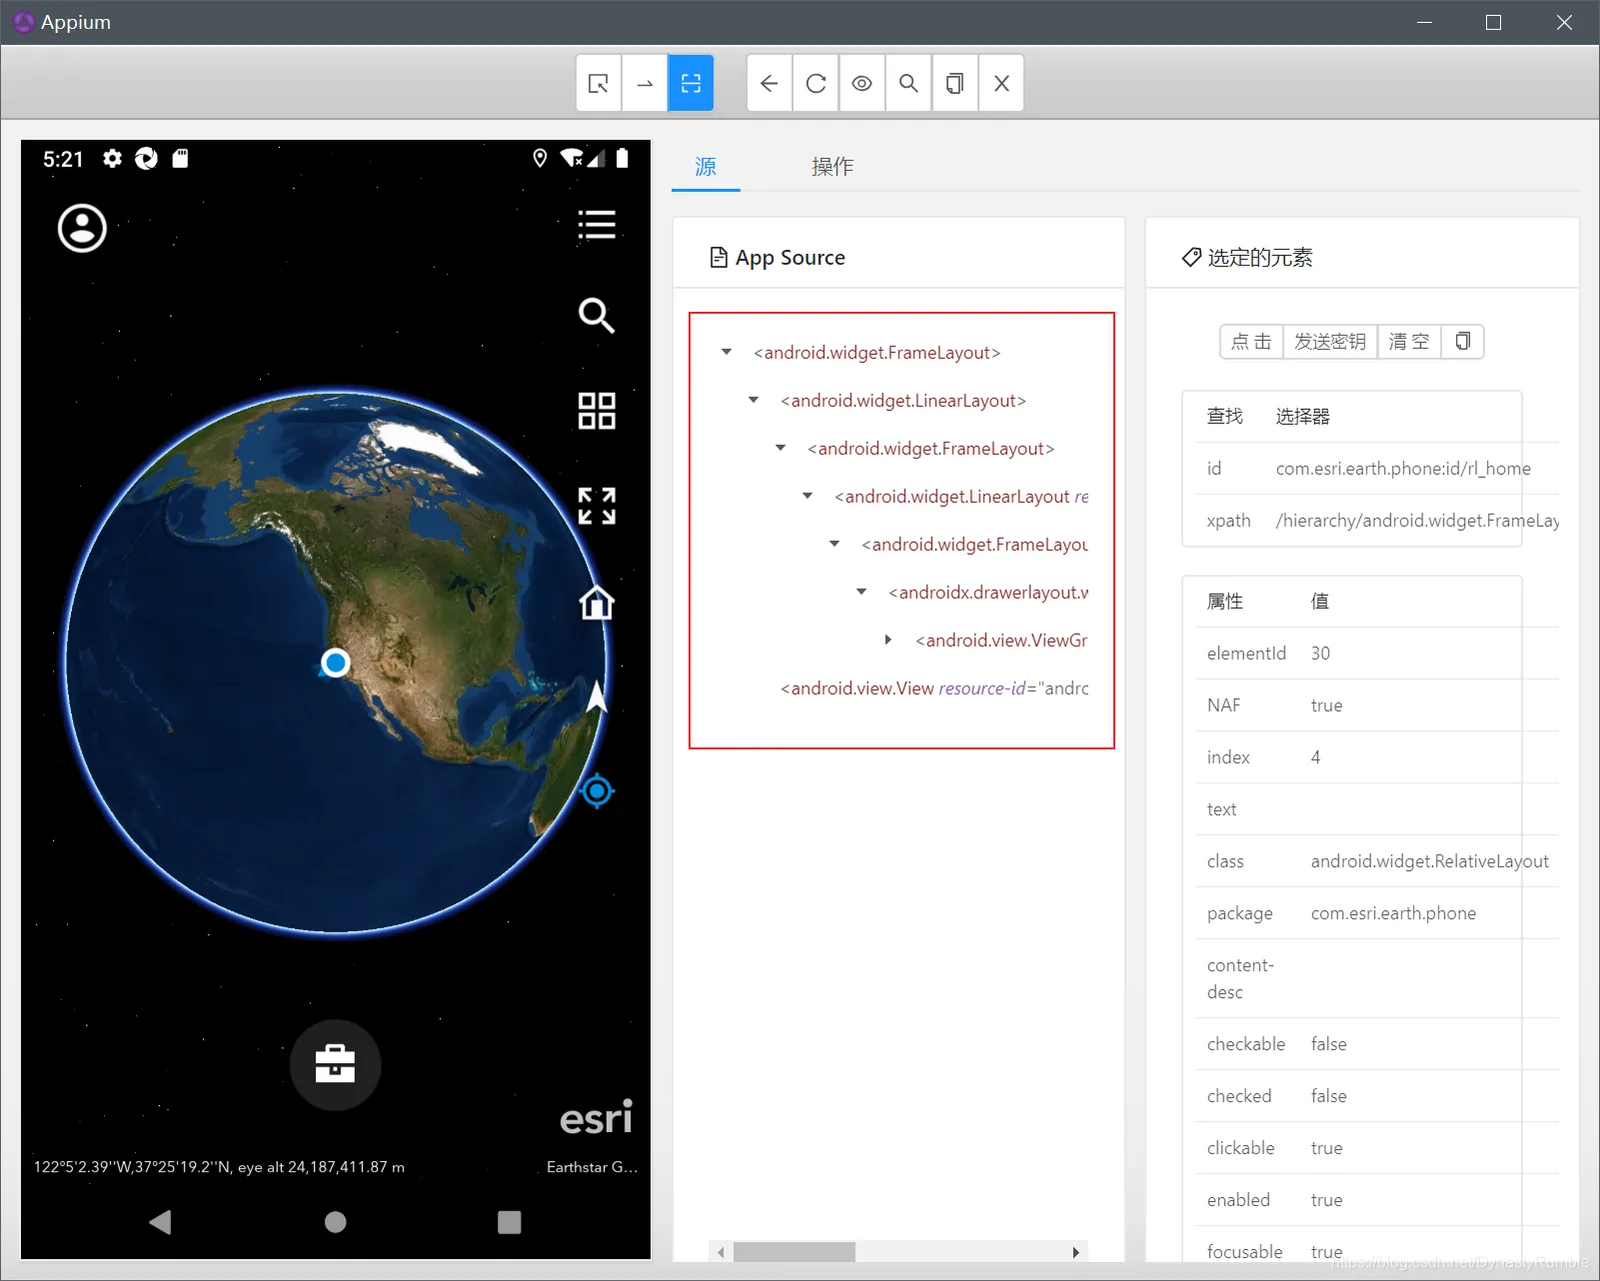Tap the user profile icon in the app
This screenshot has width=1600, height=1281.
[x=82, y=228]
